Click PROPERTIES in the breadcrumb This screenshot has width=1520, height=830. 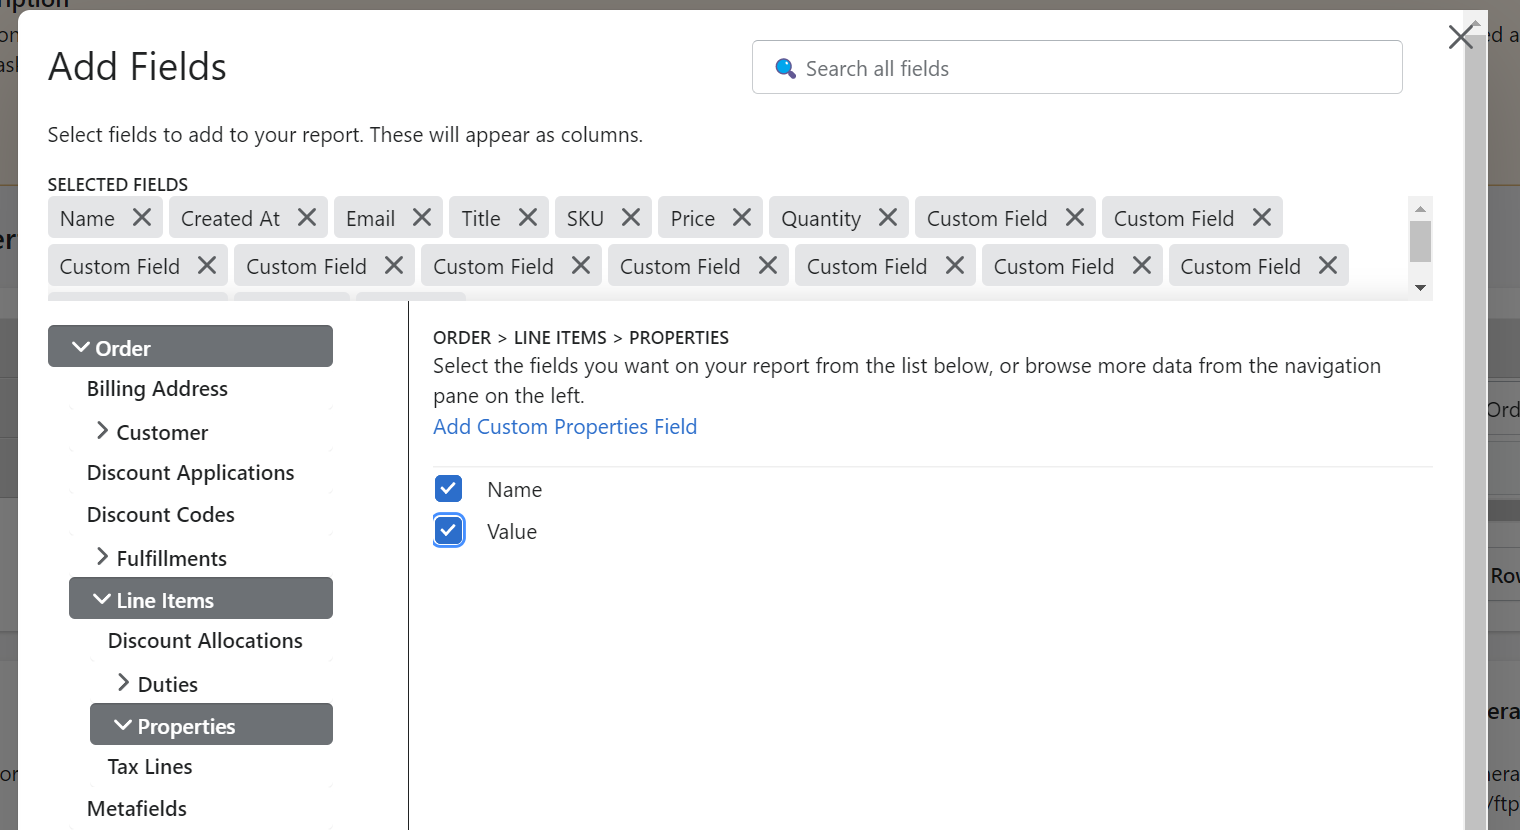click(679, 338)
